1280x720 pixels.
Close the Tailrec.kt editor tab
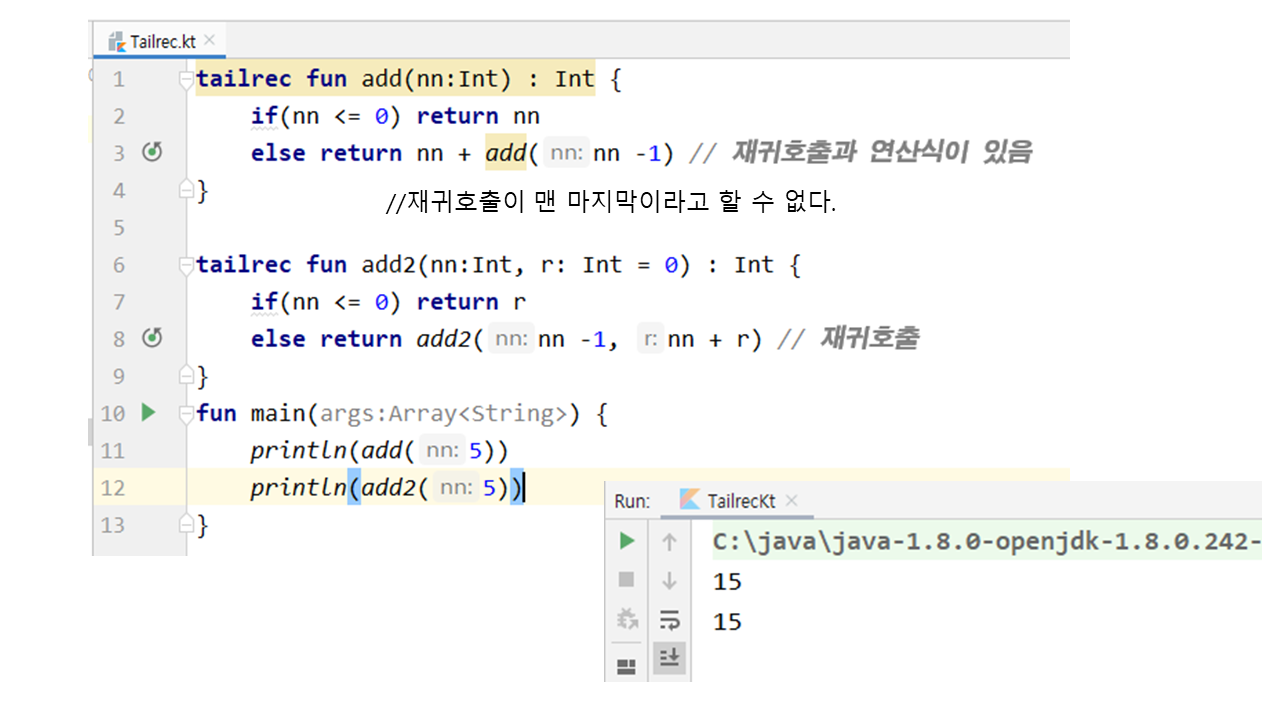[x=210, y=40]
